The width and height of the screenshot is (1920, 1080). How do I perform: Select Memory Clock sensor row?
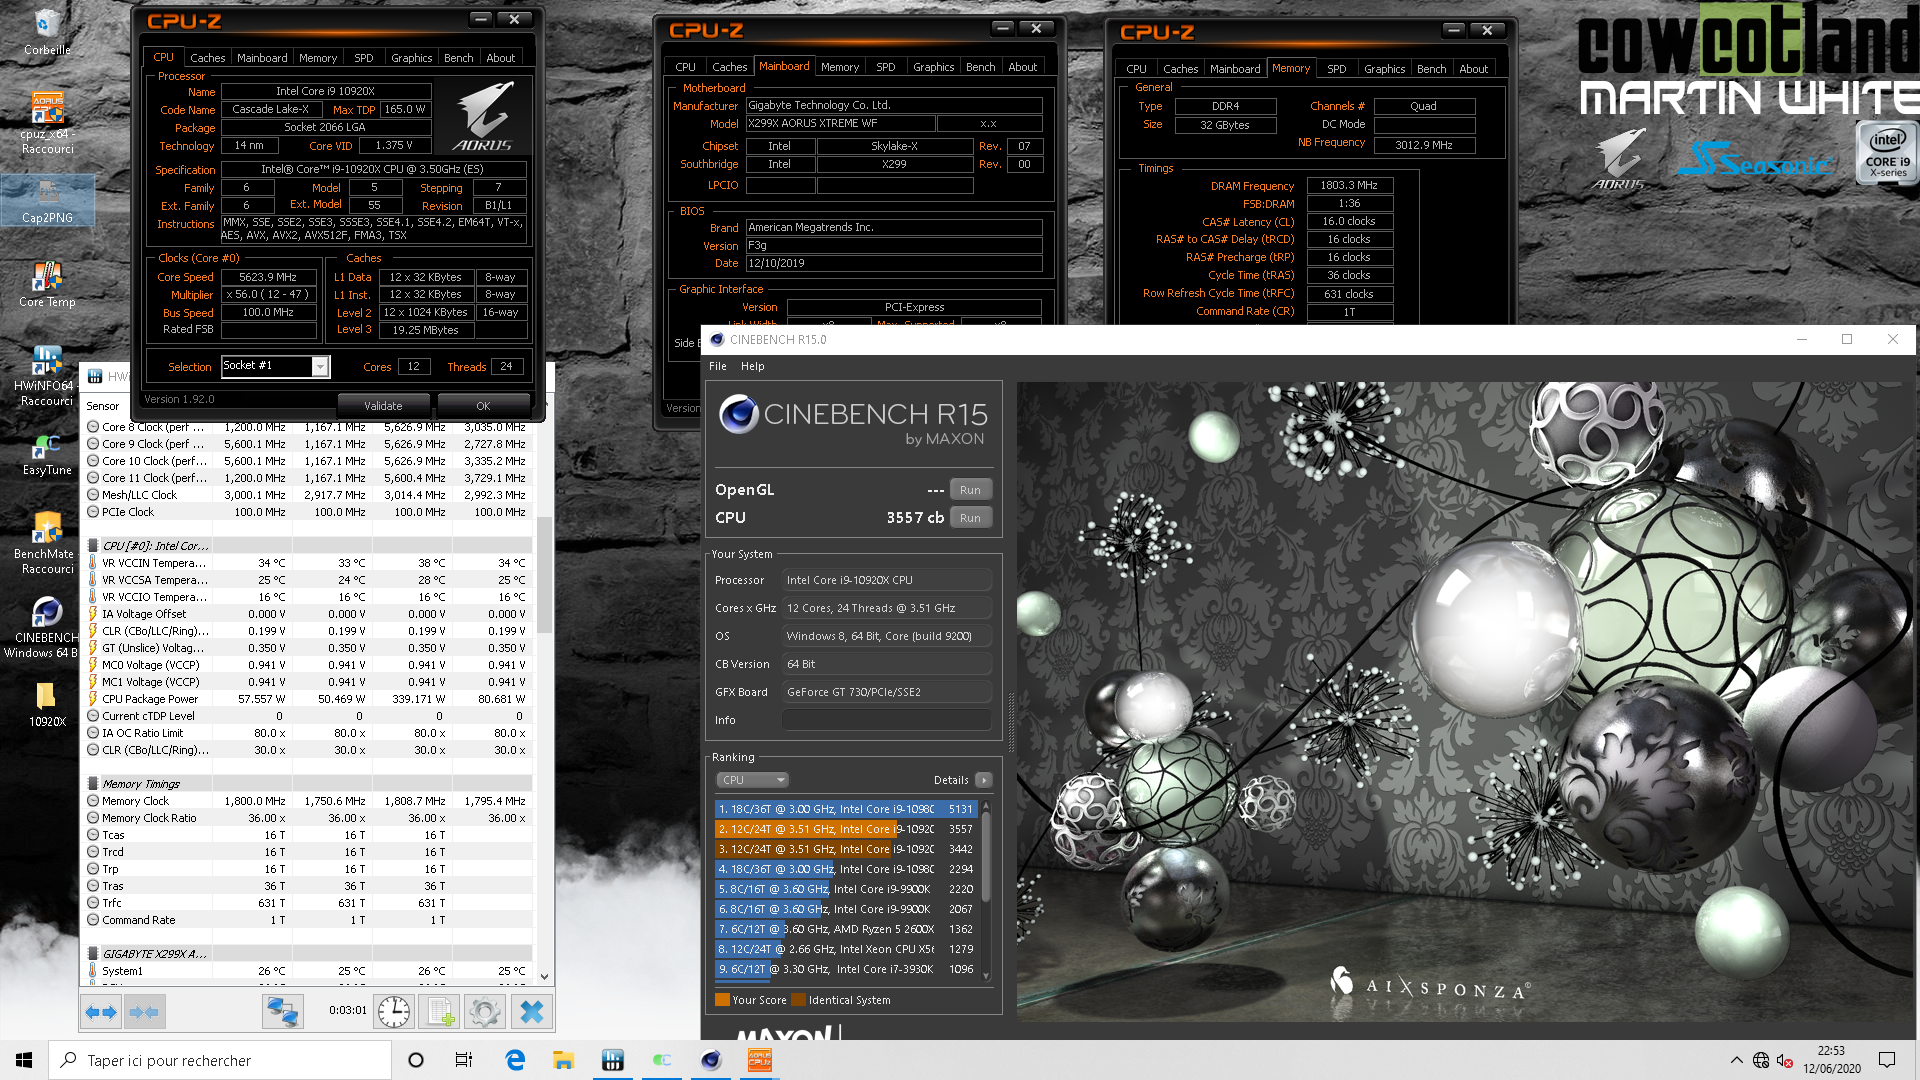point(308,801)
